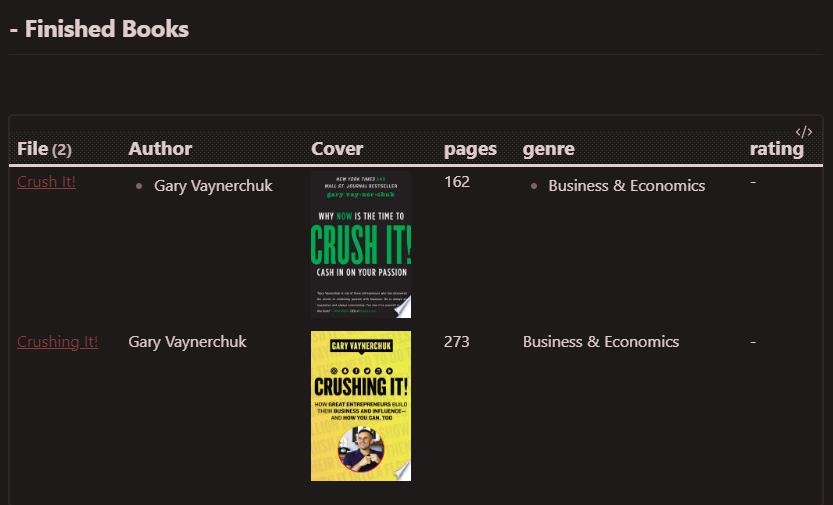The image size is (833, 505).
Task: Click the Finished Books heading
Action: 99,29
